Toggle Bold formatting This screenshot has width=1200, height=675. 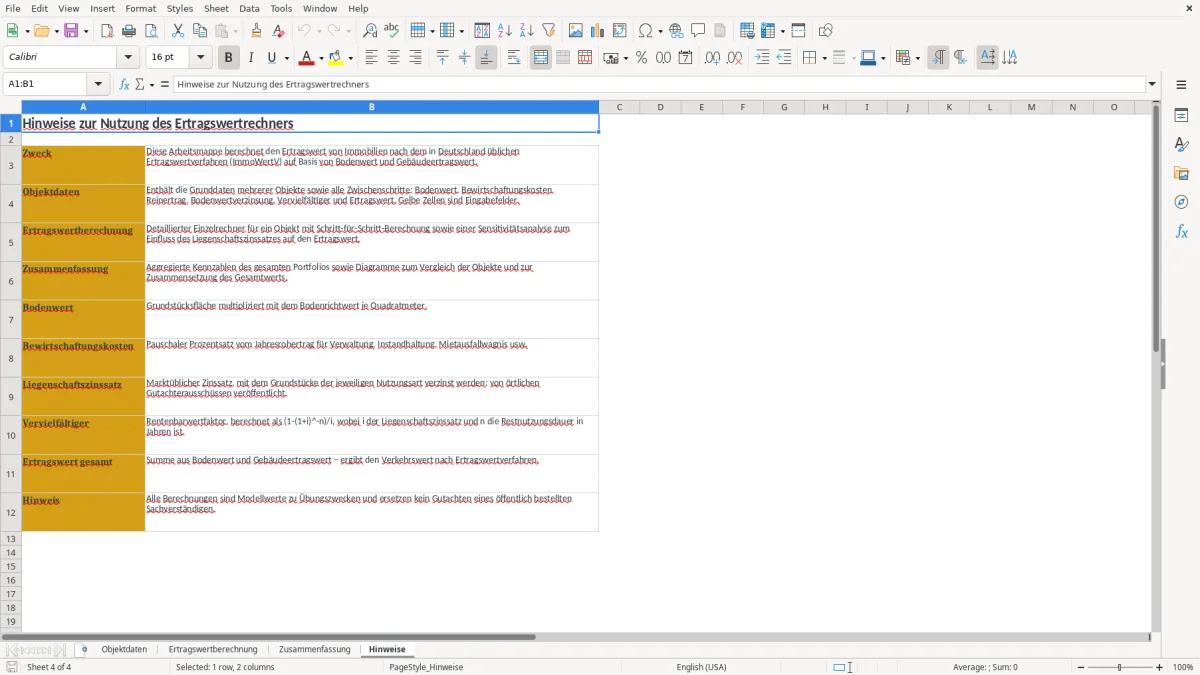click(229, 58)
